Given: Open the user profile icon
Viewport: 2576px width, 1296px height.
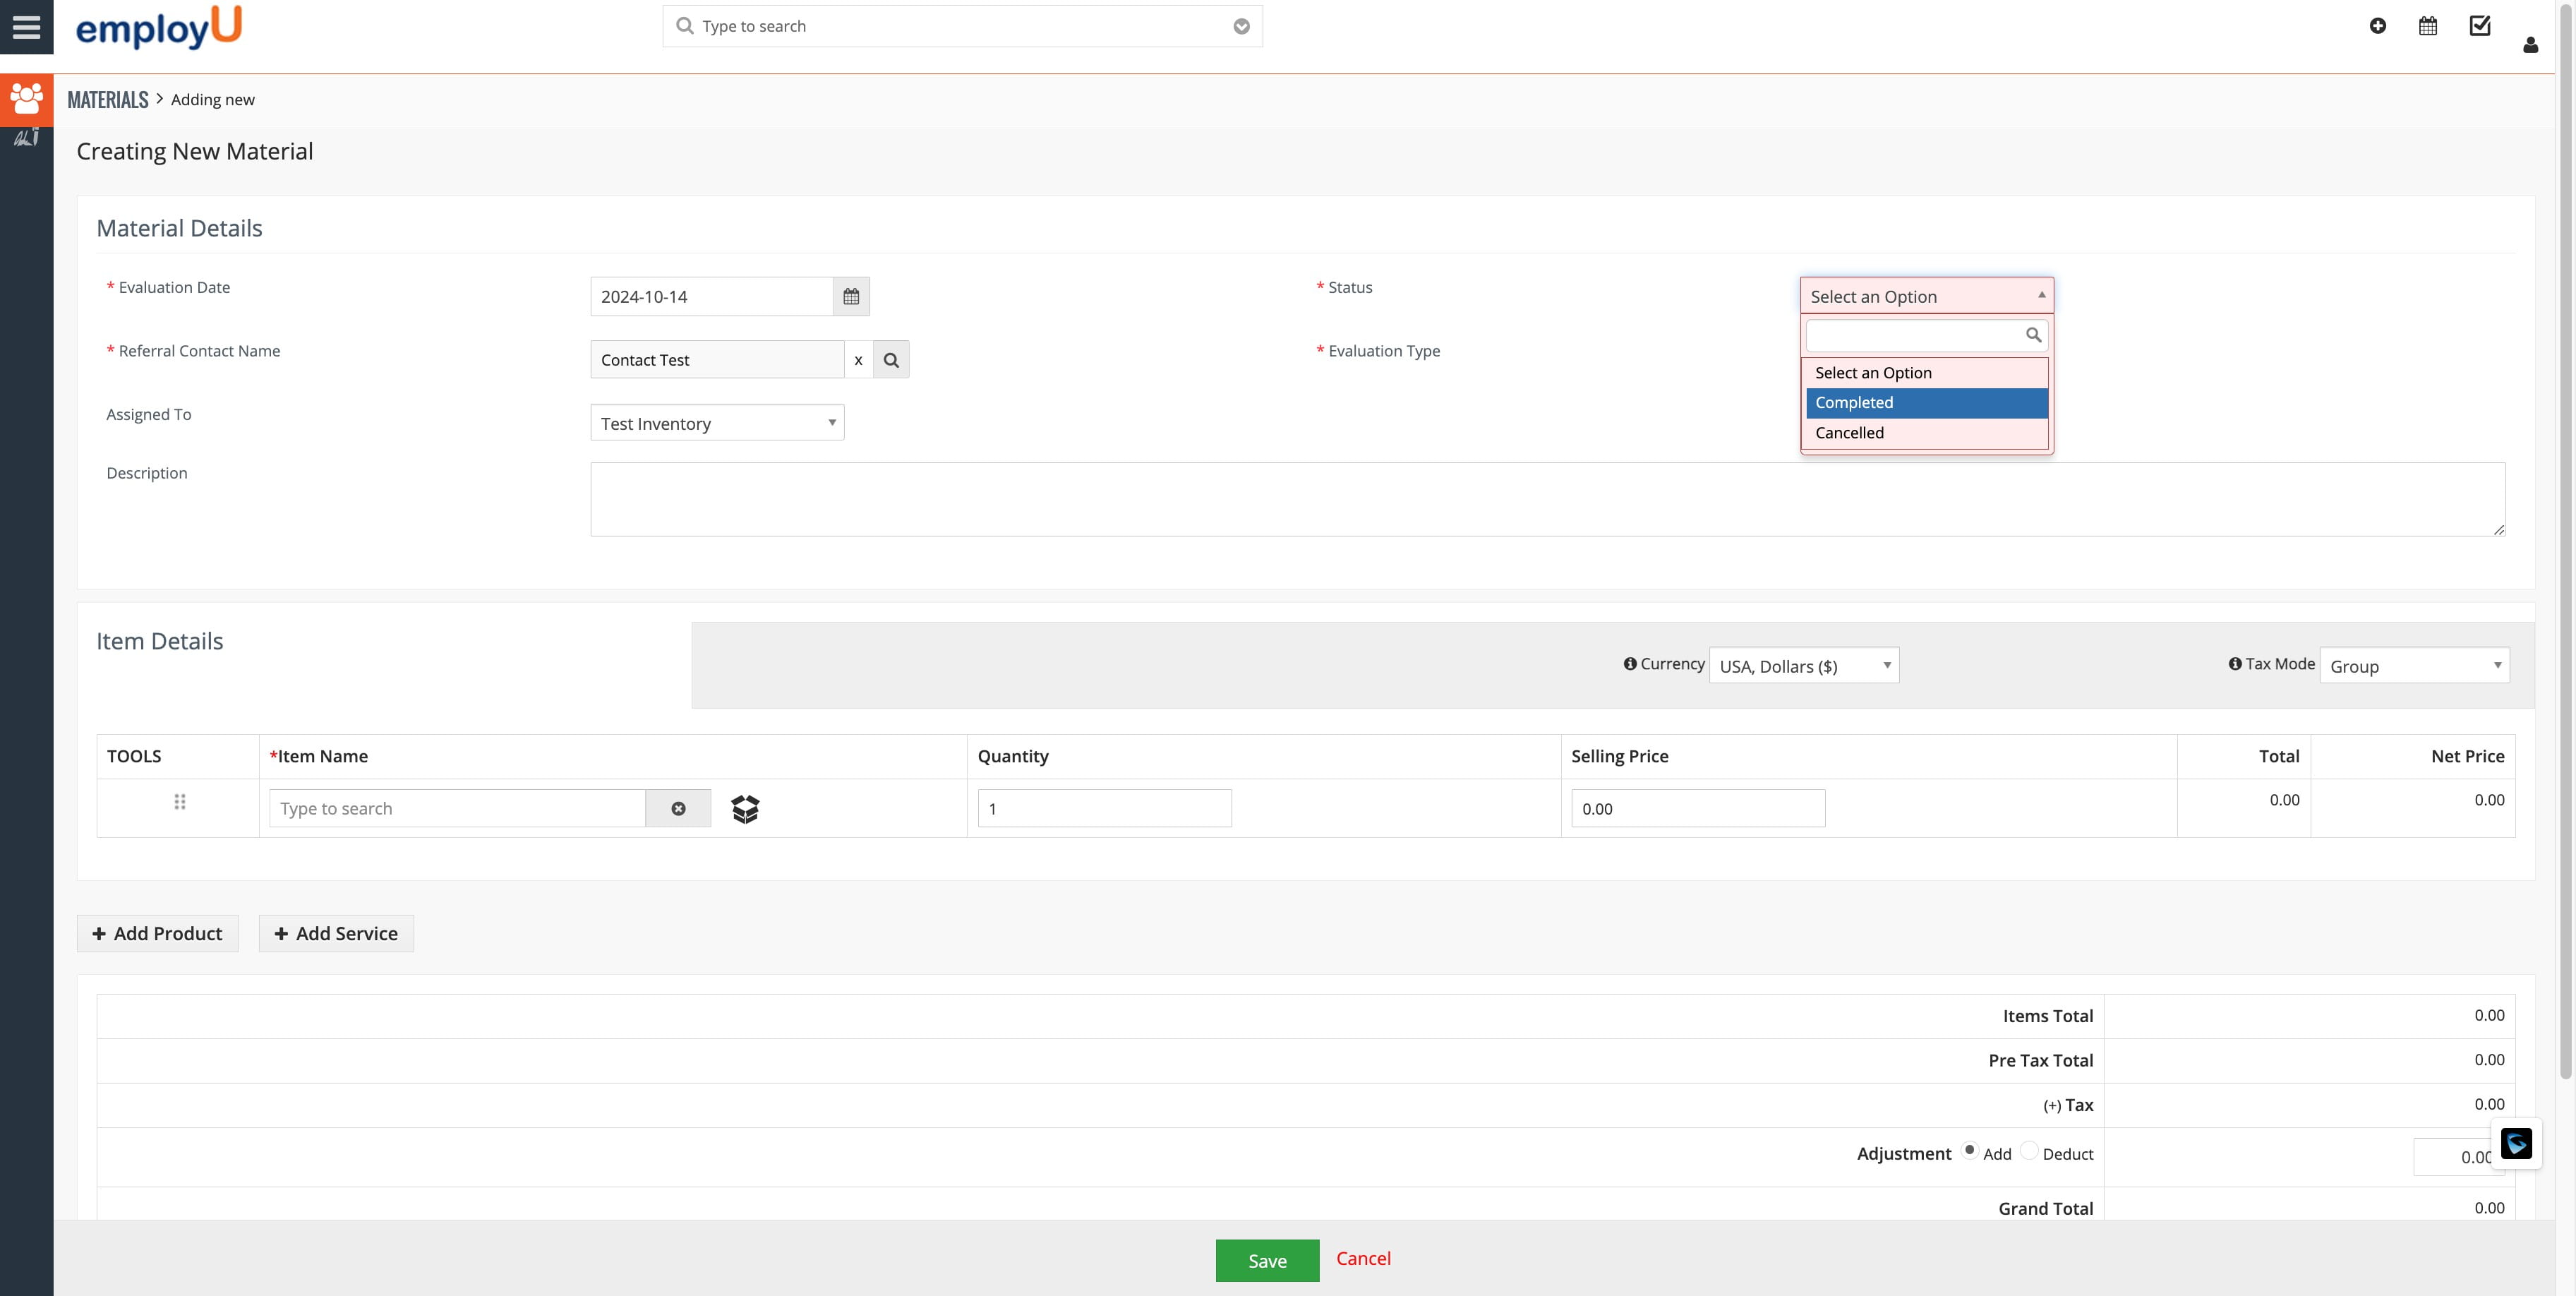Looking at the screenshot, I should pyautogui.click(x=2531, y=45).
